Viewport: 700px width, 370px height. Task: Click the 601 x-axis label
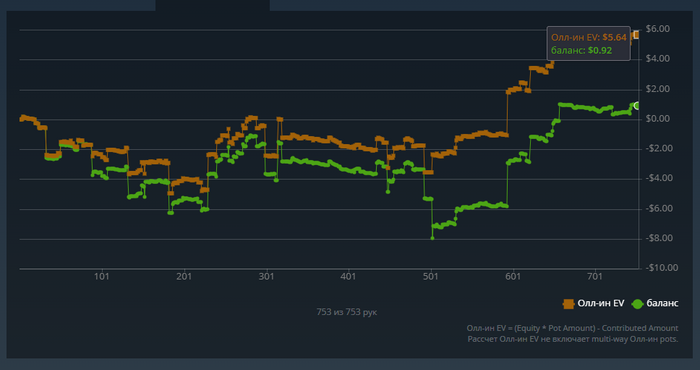point(513,277)
